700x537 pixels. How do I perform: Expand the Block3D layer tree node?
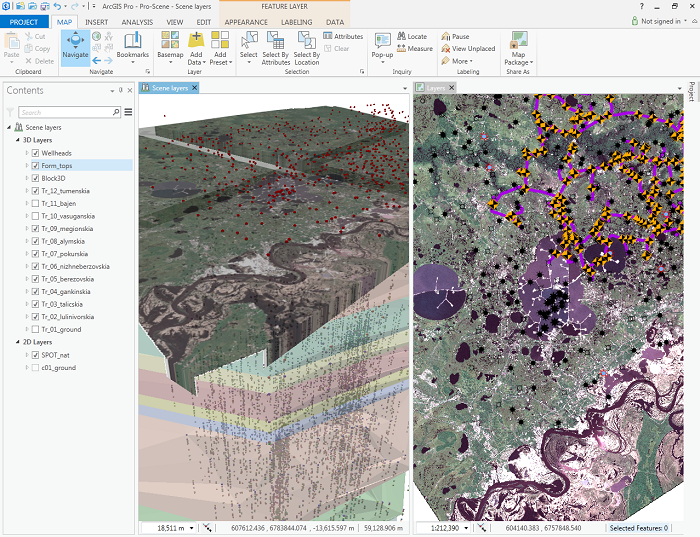27,178
